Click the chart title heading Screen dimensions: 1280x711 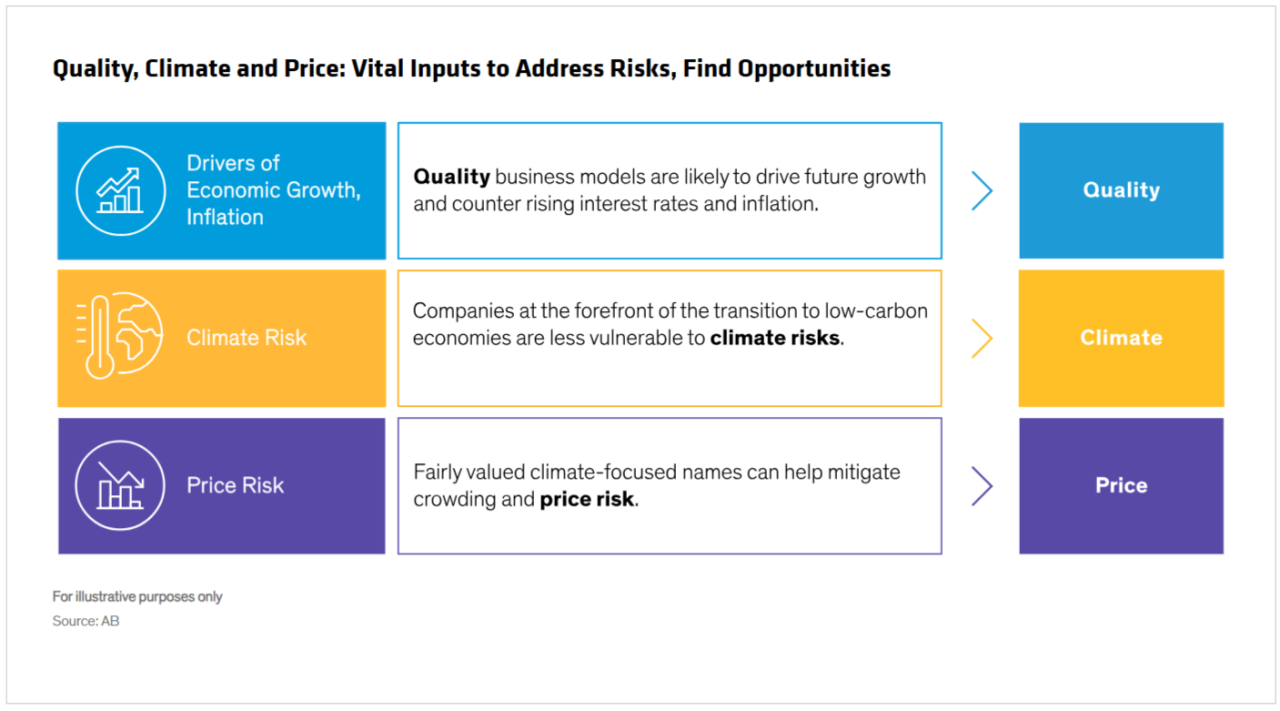pos(471,69)
